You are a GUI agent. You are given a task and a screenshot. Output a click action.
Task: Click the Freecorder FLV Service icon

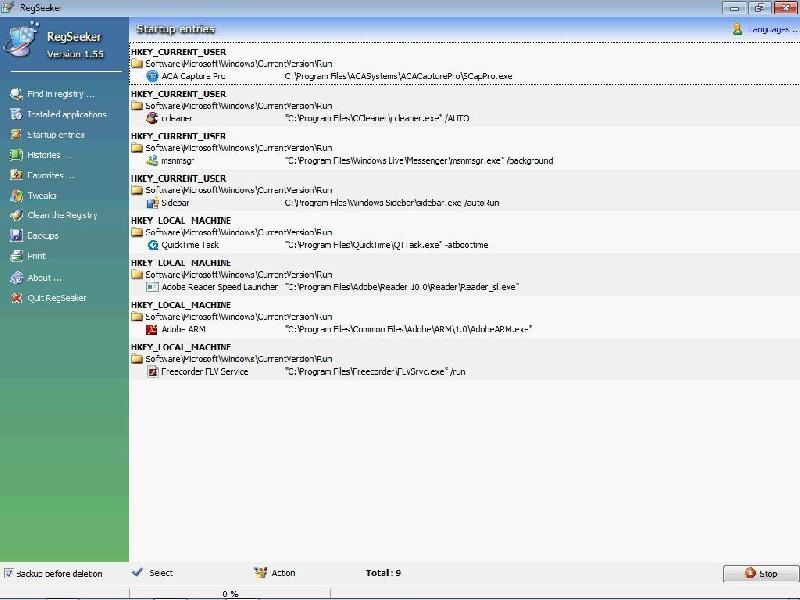pyautogui.click(x=152, y=371)
